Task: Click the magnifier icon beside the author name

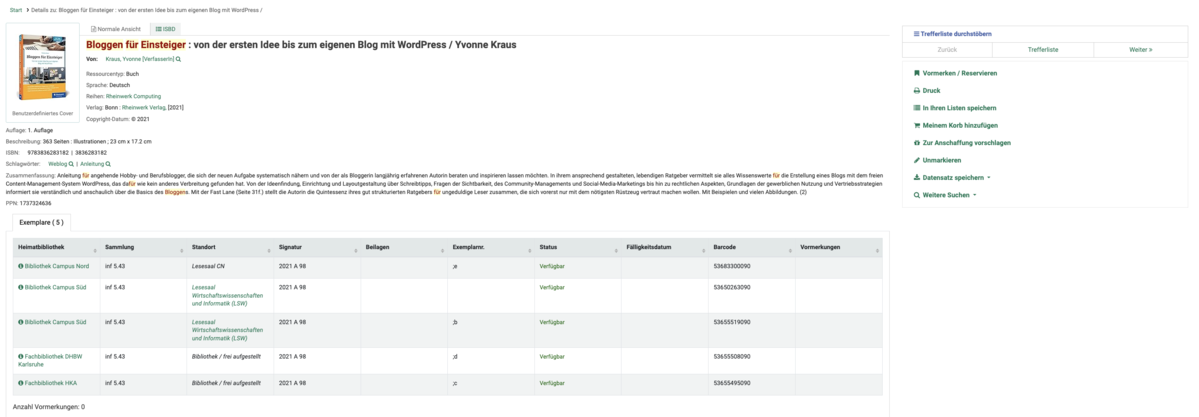Action: pyautogui.click(x=179, y=59)
